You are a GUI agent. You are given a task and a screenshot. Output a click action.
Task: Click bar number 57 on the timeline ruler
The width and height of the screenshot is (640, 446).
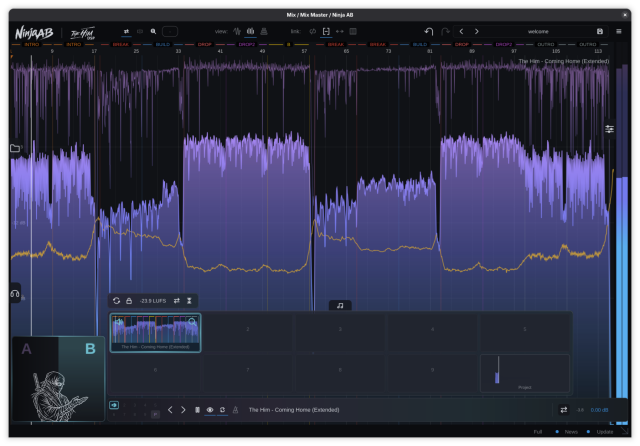(304, 51)
